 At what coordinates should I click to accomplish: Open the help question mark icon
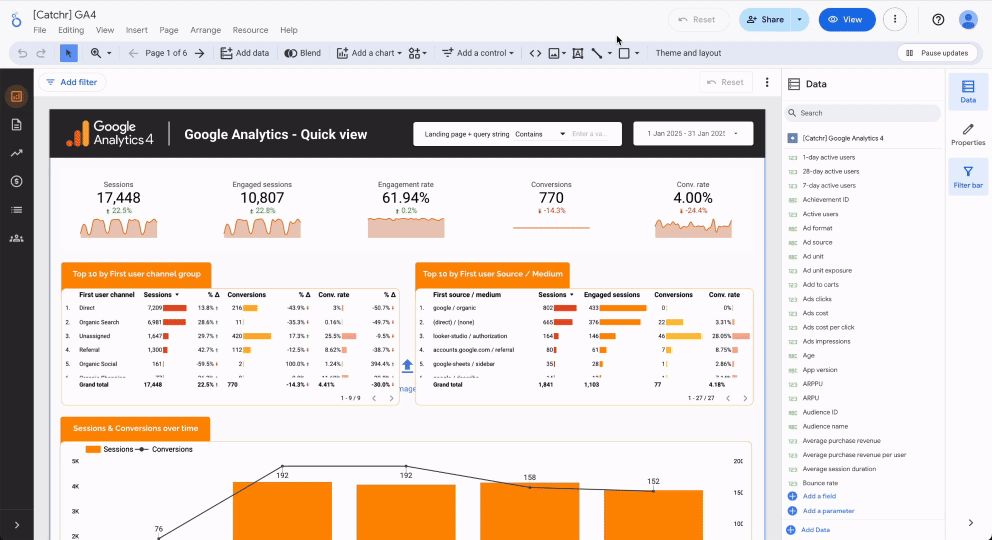(938, 20)
